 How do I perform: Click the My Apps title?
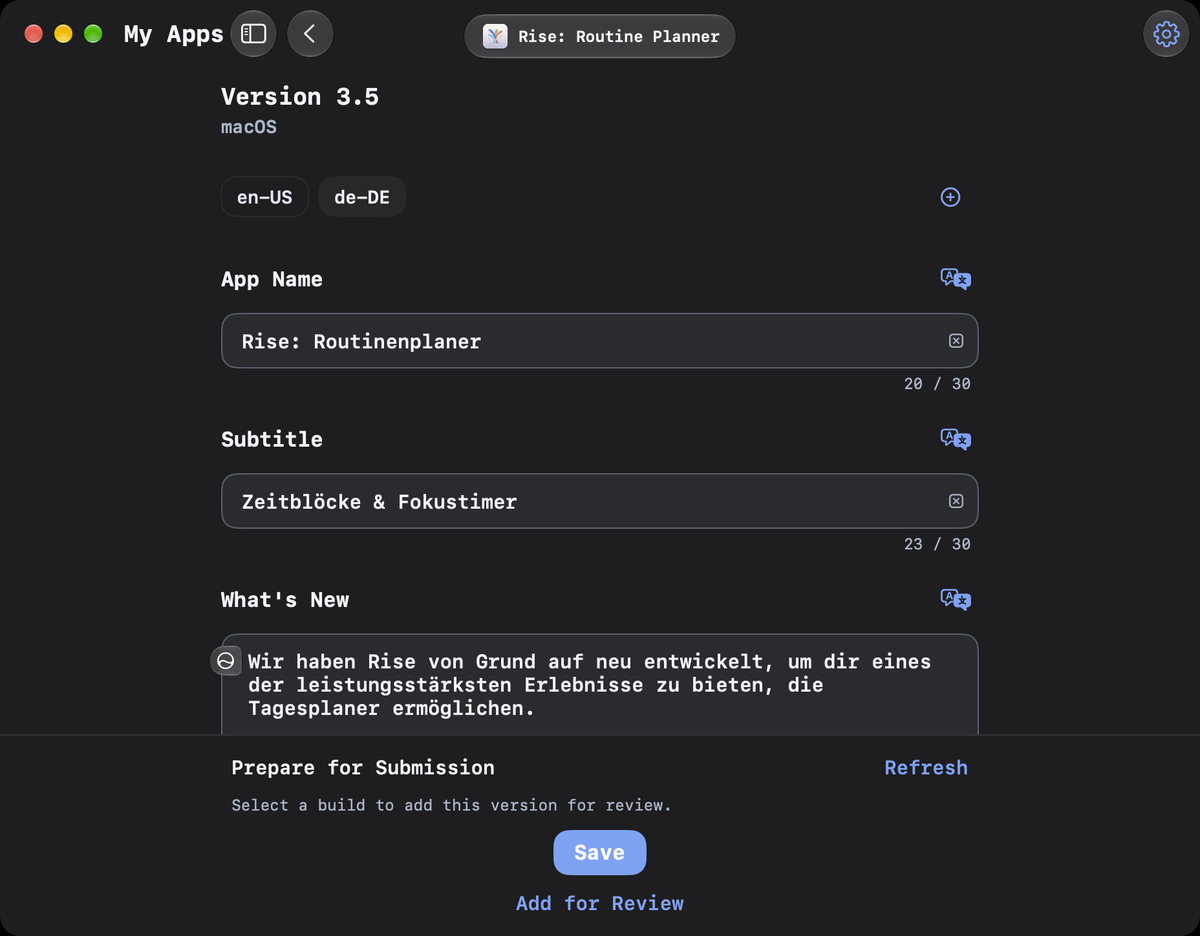click(173, 34)
